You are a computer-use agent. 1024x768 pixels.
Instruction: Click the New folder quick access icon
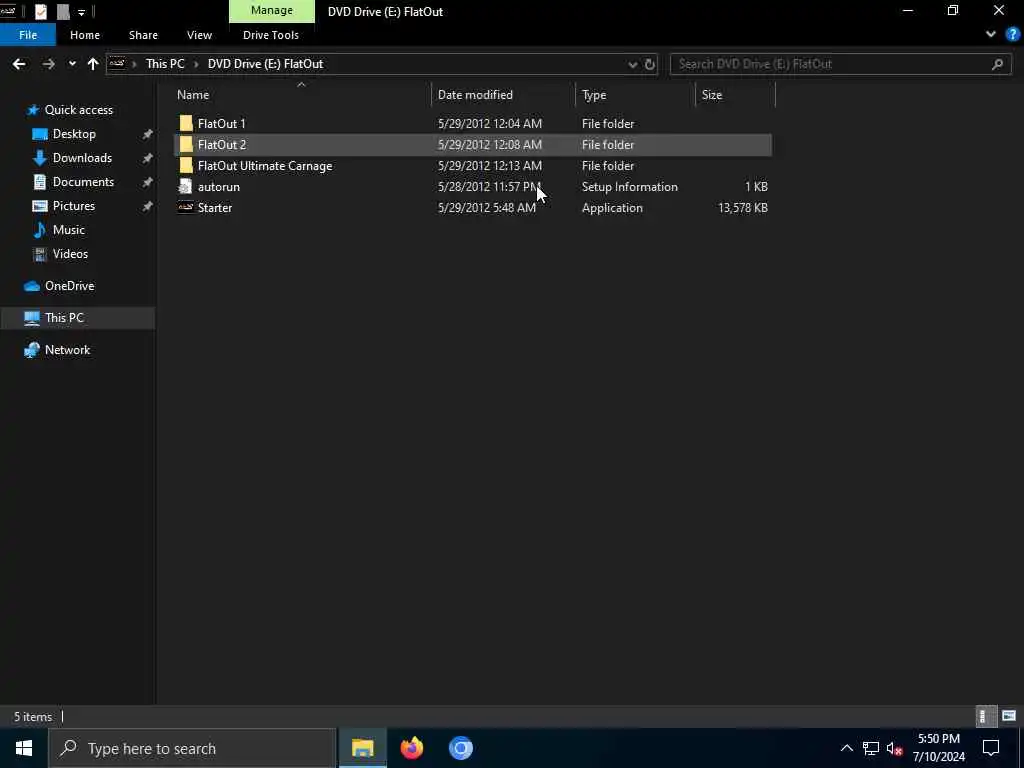click(x=63, y=11)
